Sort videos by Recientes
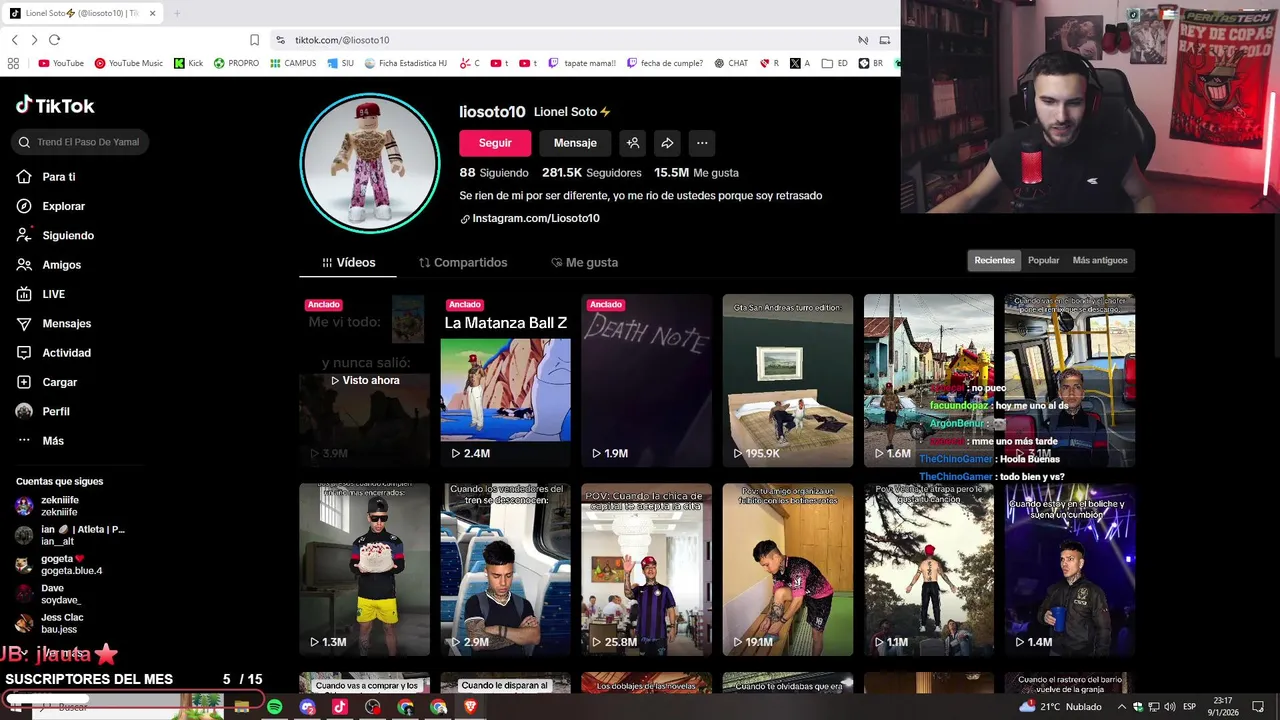The image size is (1280, 720). (995, 260)
